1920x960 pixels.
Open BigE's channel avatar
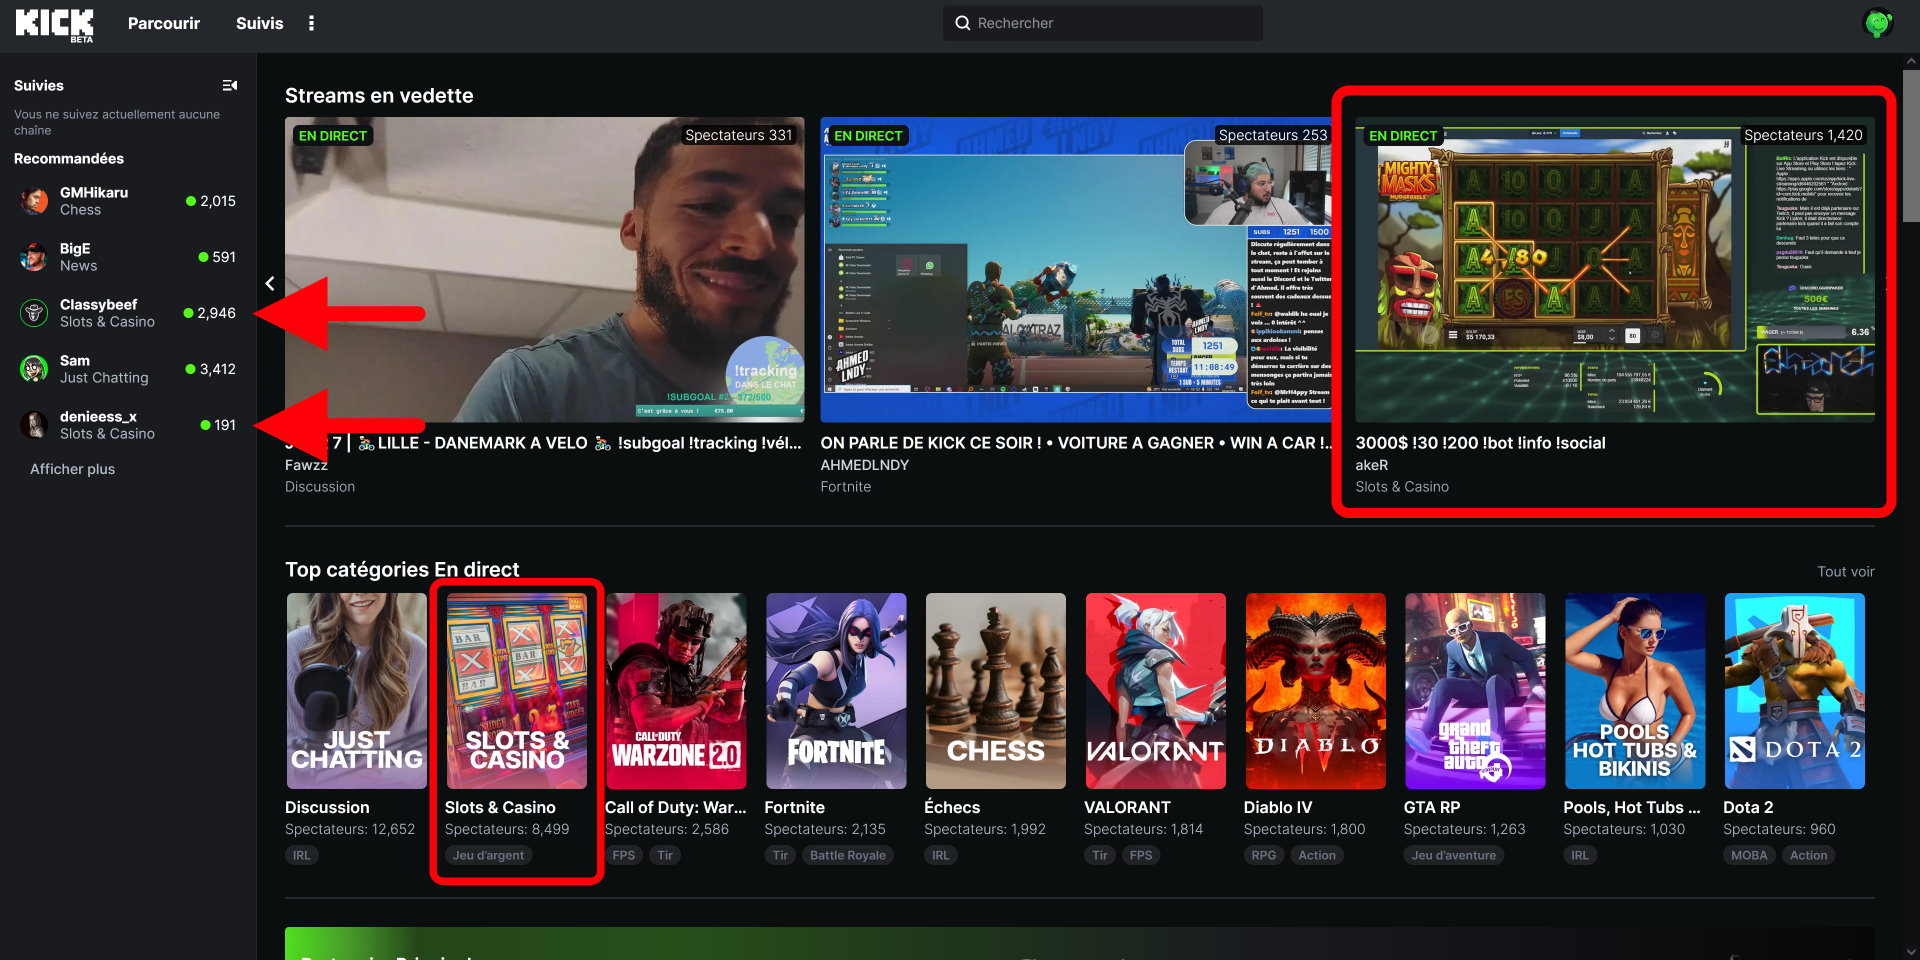tap(34, 257)
